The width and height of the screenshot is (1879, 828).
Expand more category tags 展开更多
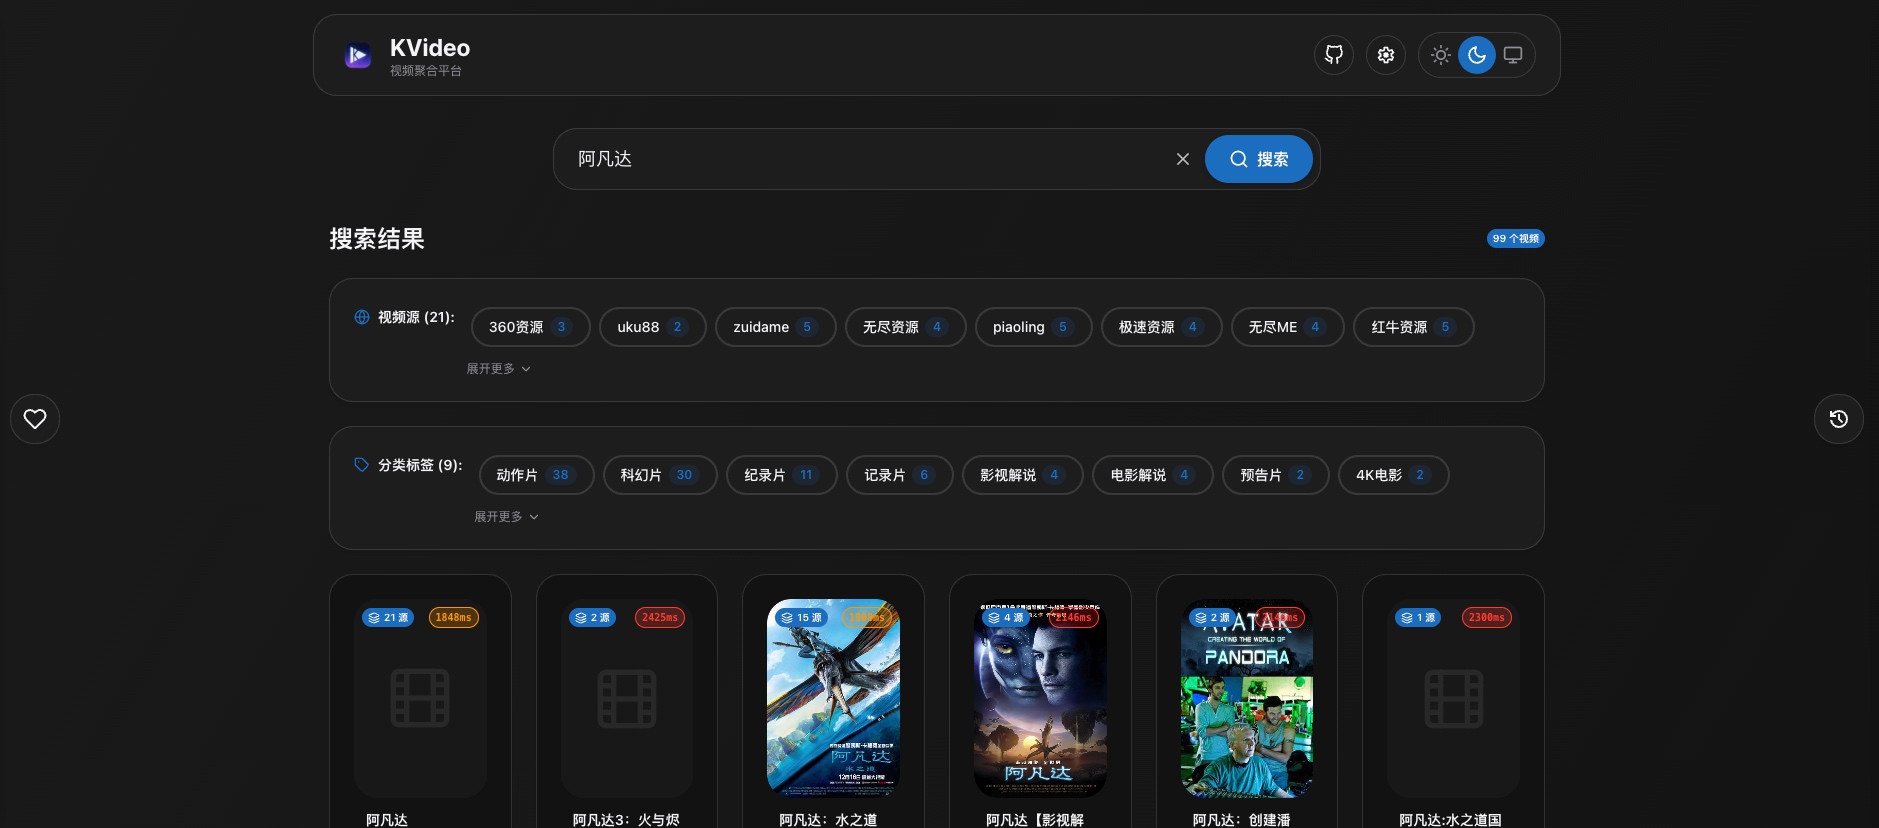pos(506,517)
